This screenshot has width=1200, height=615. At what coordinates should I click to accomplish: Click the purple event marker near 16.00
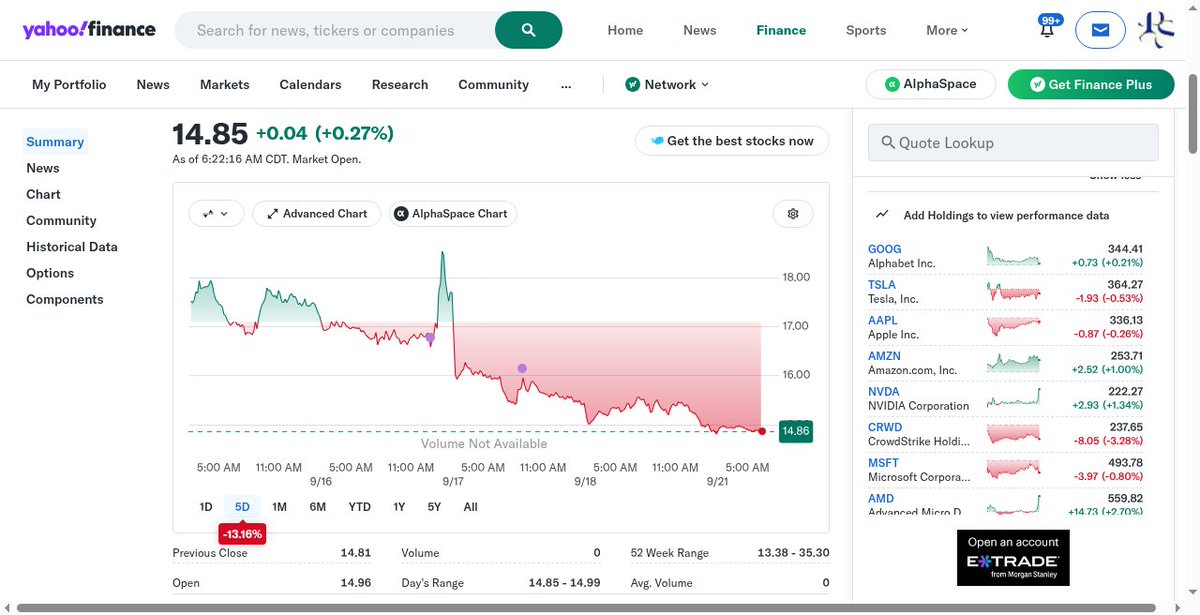tap(522, 369)
